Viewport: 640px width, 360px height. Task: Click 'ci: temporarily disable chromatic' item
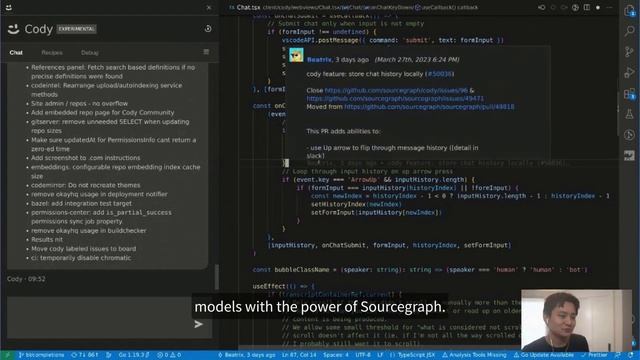(81, 258)
